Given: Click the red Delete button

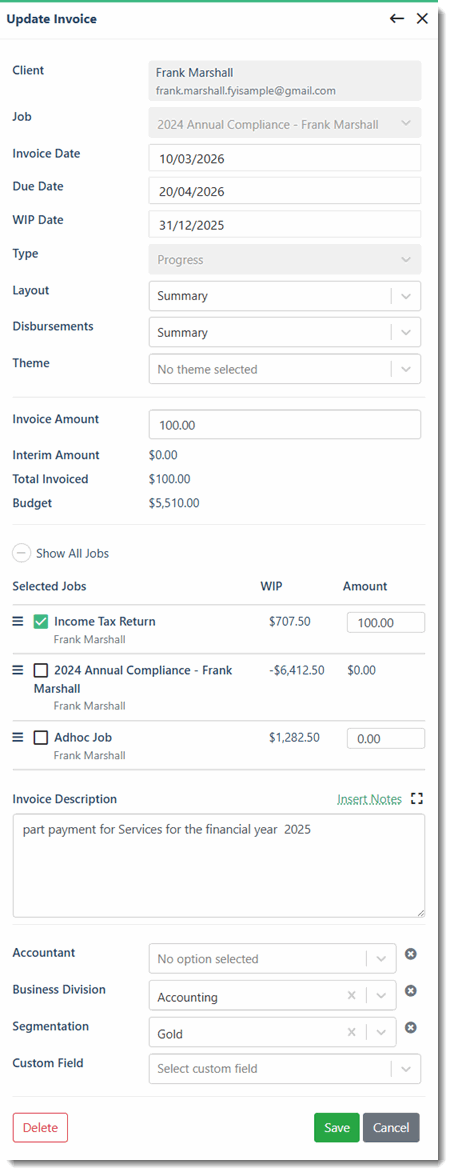Looking at the screenshot, I should point(40,1127).
